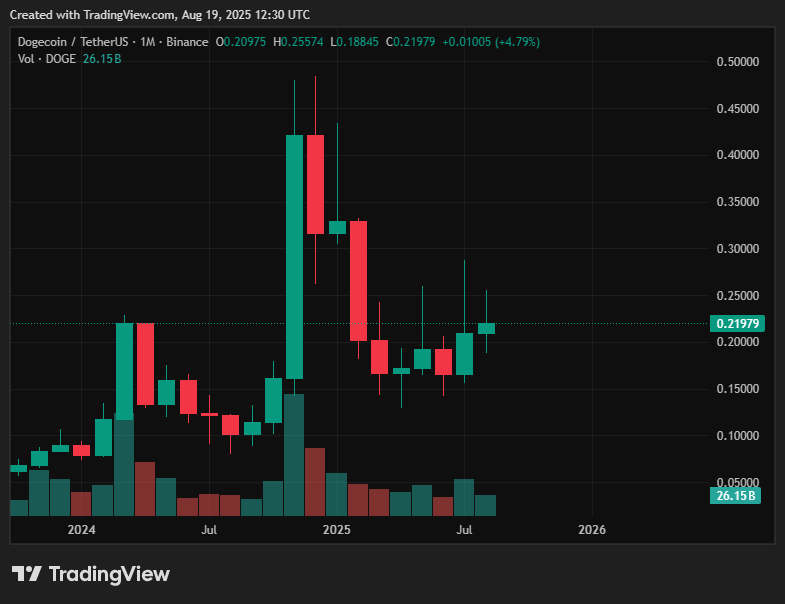785x604 pixels.
Task: Select the latest rightmost green candle
Action: [486, 328]
